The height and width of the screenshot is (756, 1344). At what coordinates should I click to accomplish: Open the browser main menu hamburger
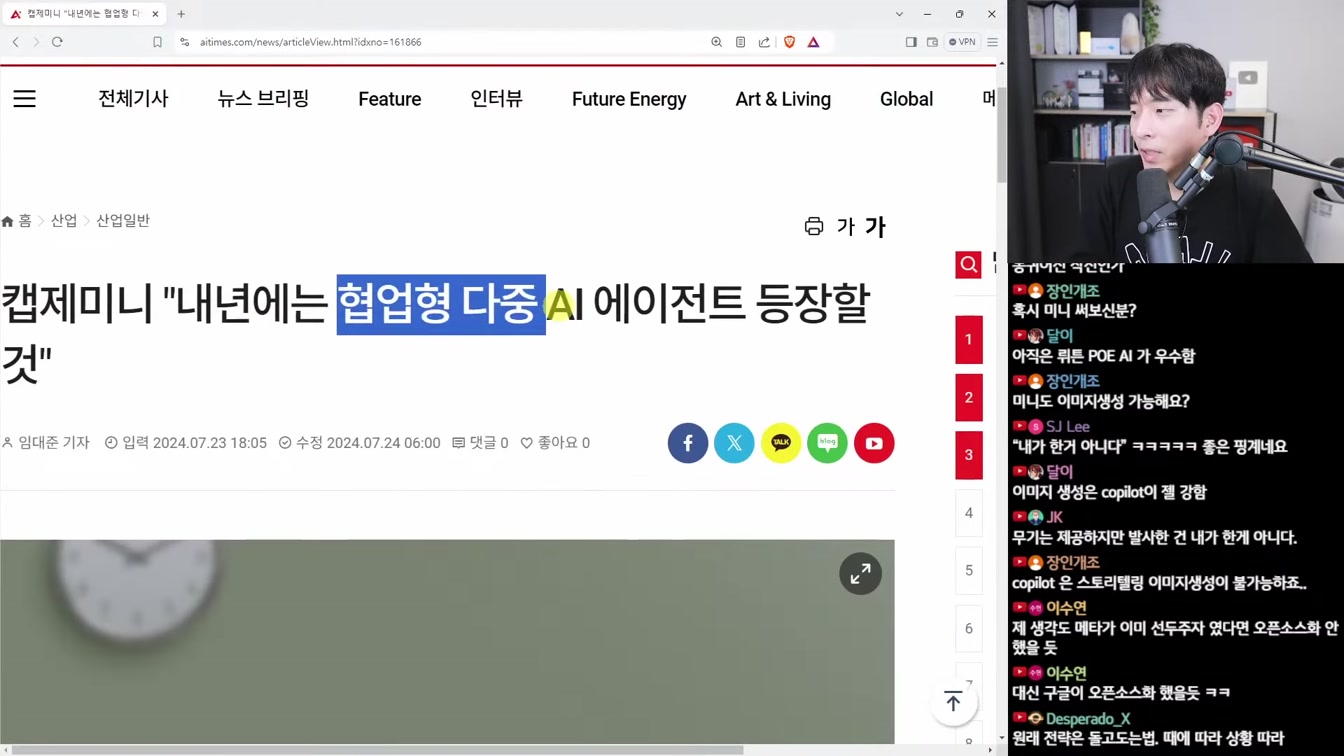[992, 42]
